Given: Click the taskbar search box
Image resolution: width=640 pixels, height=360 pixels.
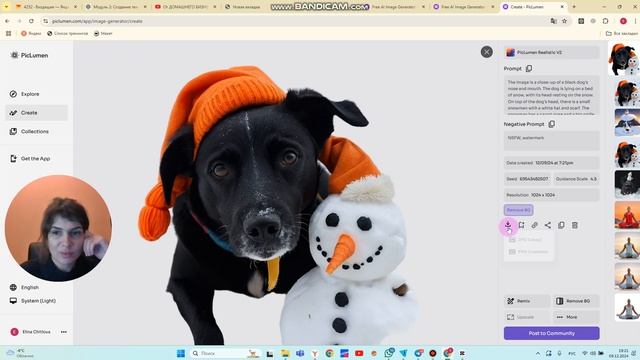Looking at the screenshot, I should tap(224, 353).
